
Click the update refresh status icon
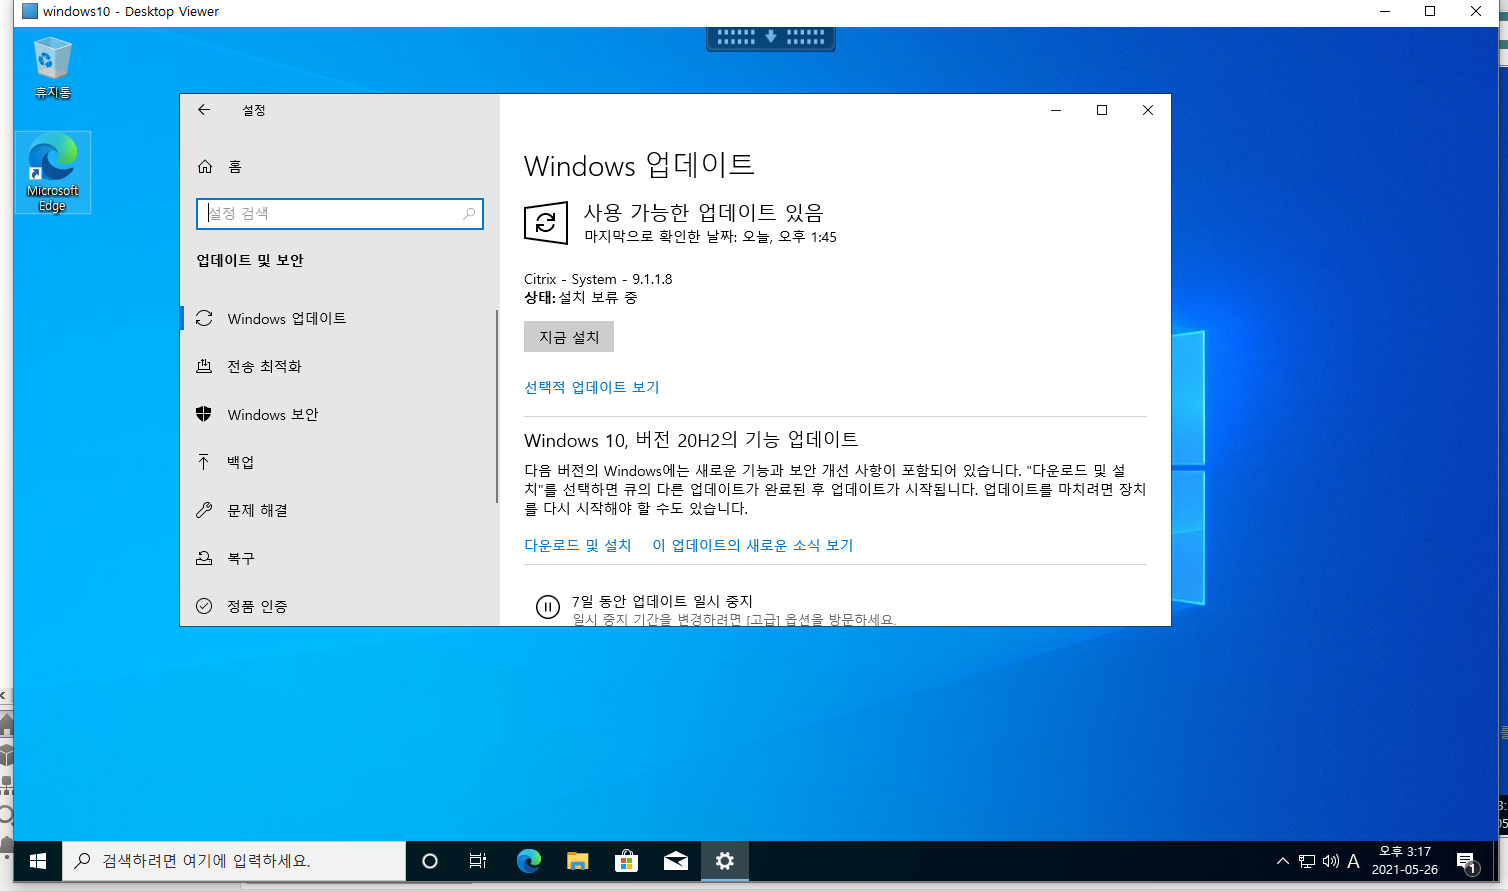[x=546, y=222]
